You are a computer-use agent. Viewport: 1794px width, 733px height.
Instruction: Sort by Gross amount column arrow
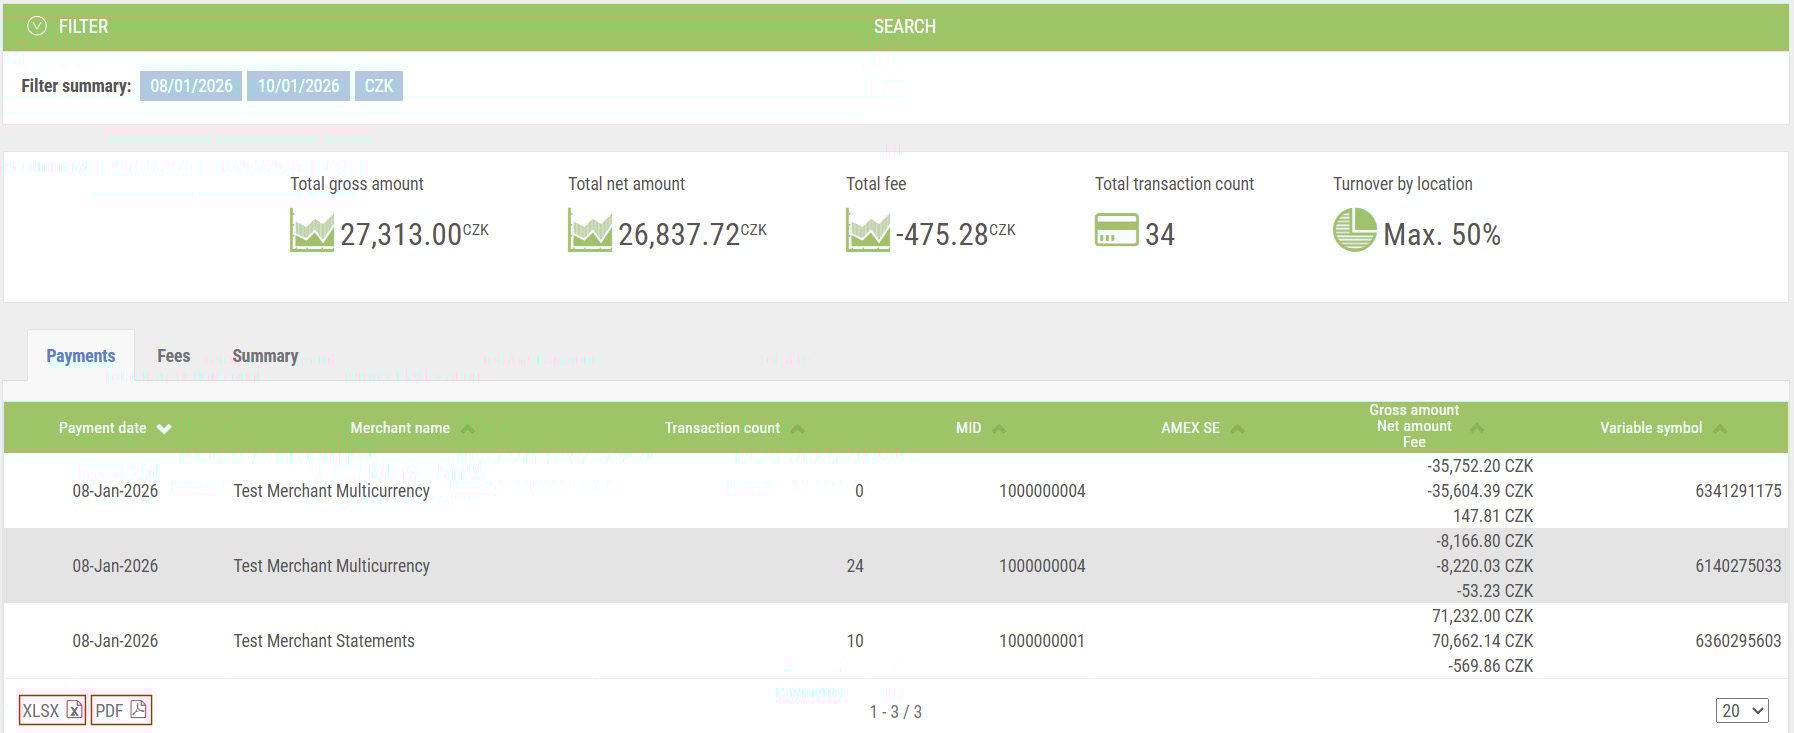(x=1477, y=428)
